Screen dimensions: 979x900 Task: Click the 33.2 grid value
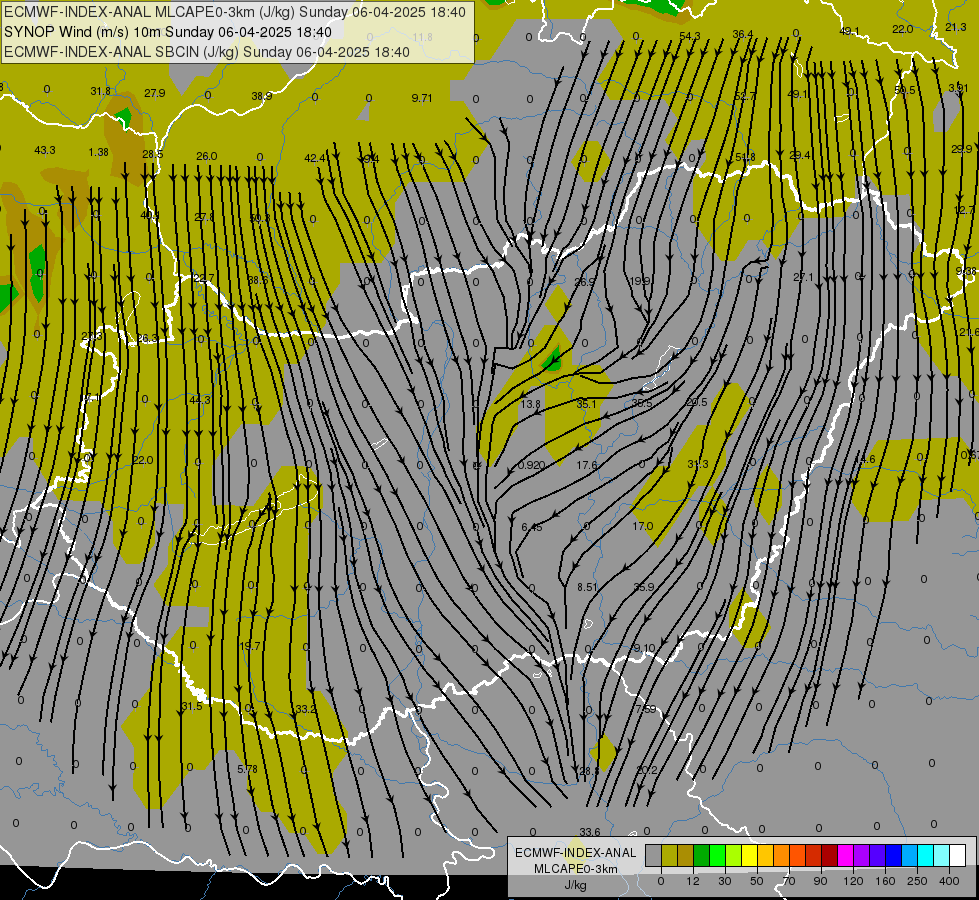tap(306, 710)
